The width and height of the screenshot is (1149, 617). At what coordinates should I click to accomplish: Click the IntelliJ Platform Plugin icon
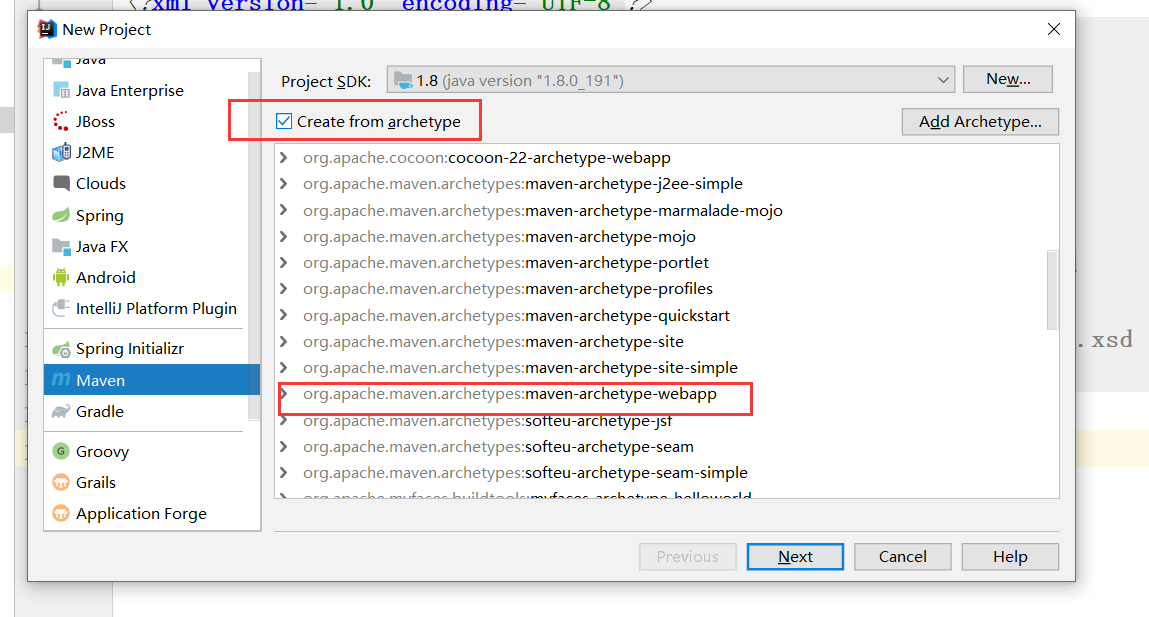click(x=62, y=308)
